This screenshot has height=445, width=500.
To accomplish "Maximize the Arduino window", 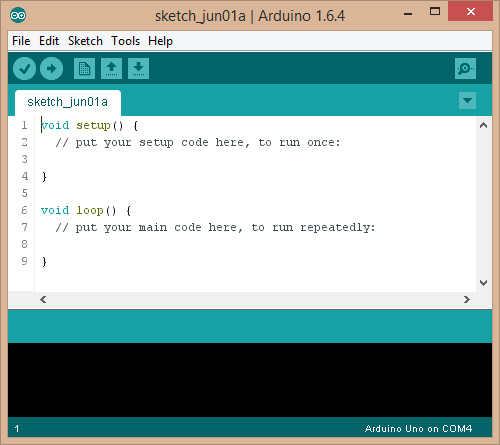I will tap(435, 12).
